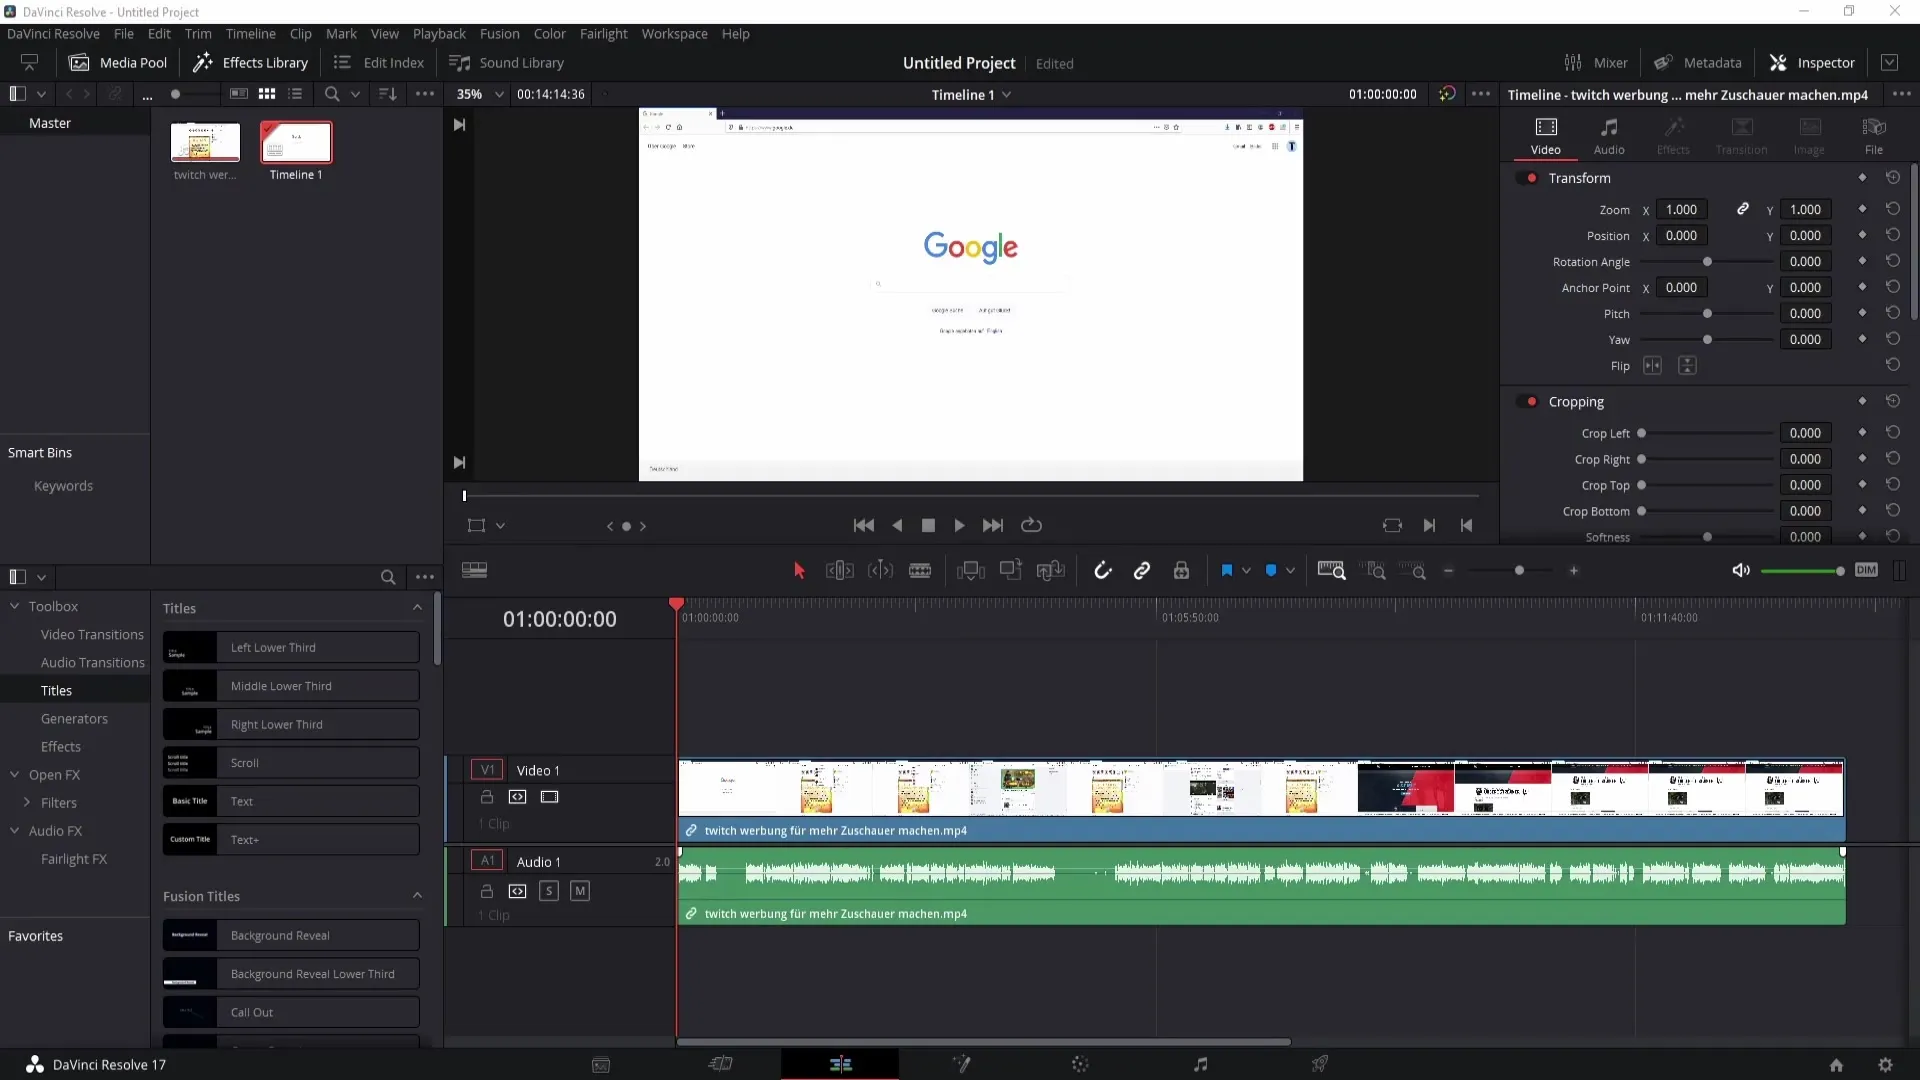Image resolution: width=1920 pixels, height=1080 pixels.
Task: Click the Text+ title template in Fusion Titles
Action: (x=290, y=839)
